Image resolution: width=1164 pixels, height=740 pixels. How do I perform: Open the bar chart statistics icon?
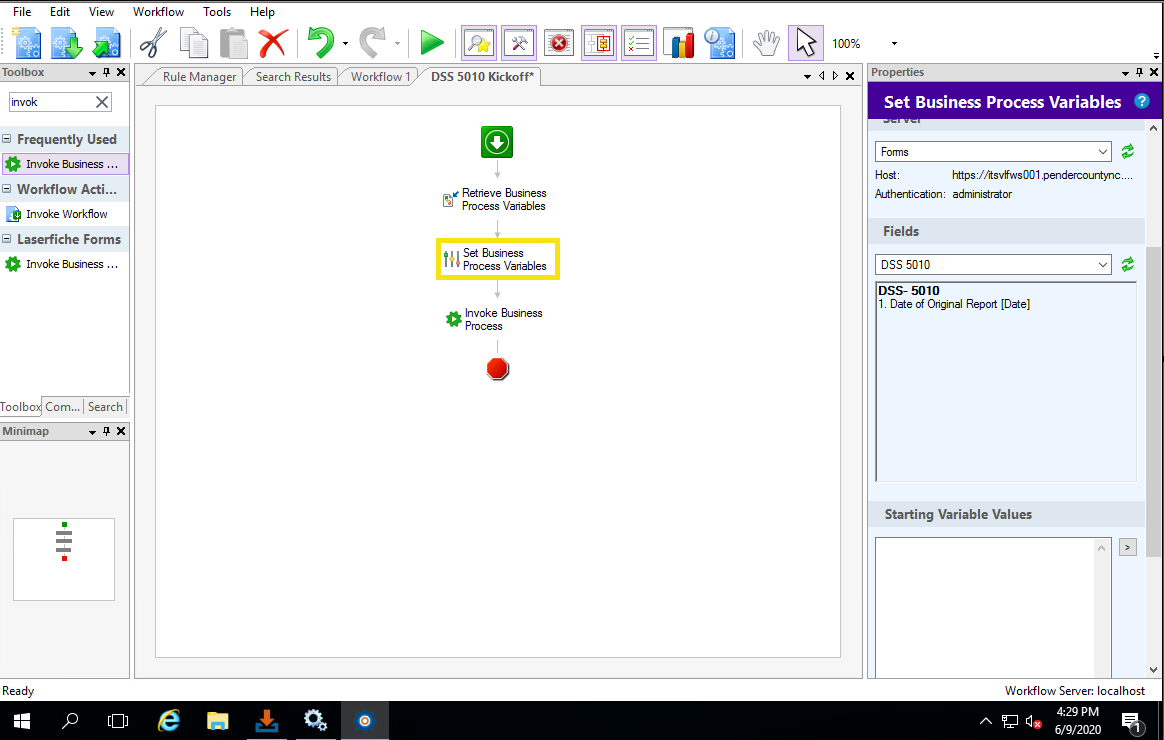click(x=681, y=43)
